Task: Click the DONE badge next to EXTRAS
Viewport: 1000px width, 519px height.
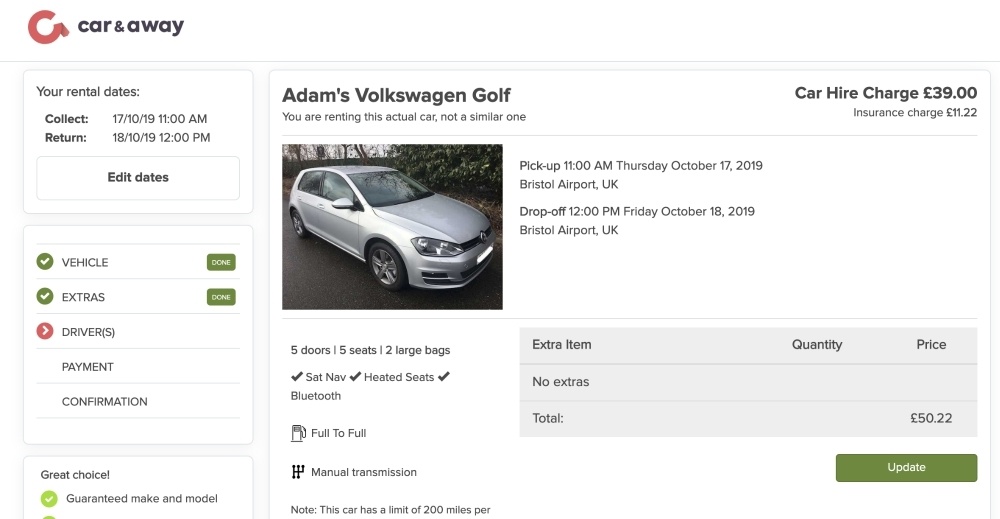Action: click(221, 297)
